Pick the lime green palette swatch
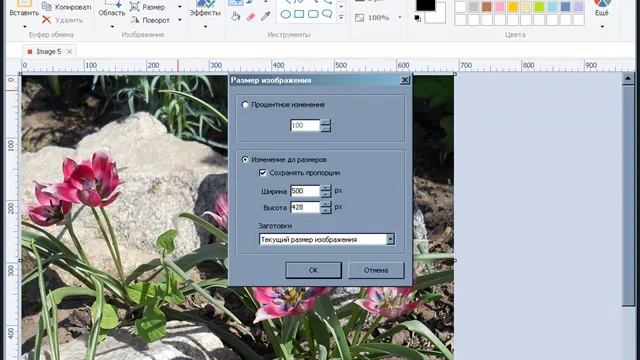 click(539, 7)
